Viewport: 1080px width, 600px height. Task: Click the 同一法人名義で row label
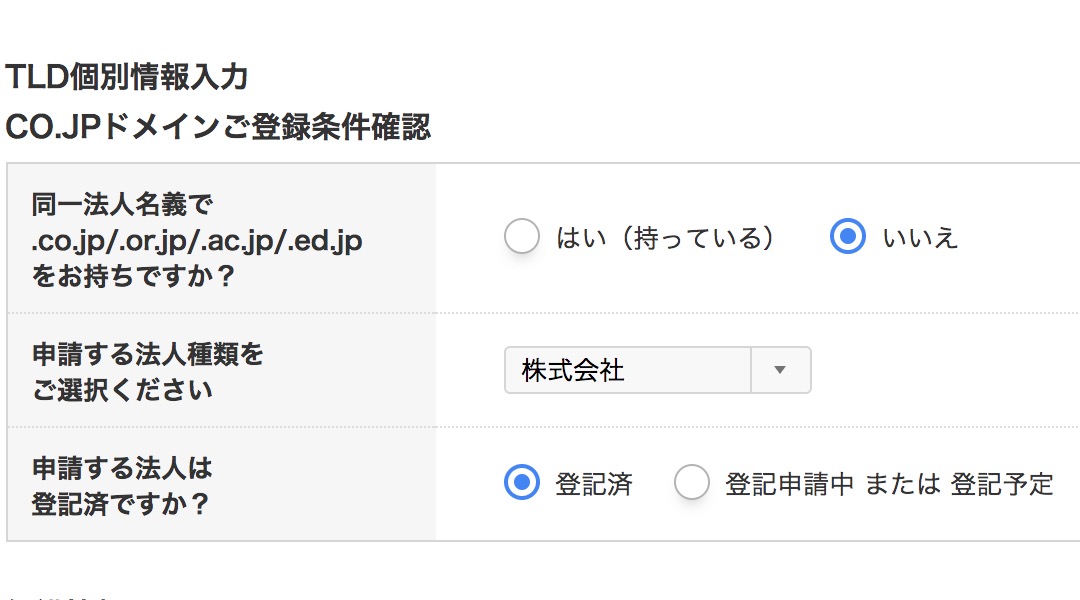(x=123, y=205)
